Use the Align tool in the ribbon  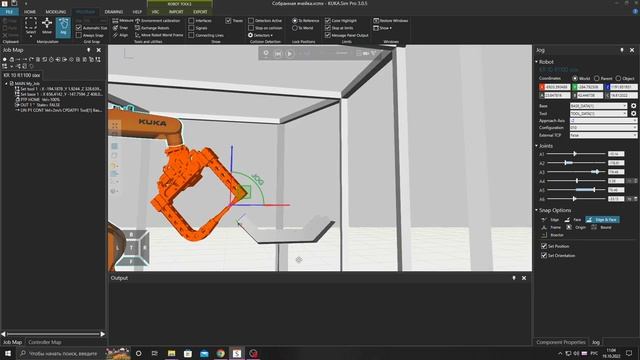(120, 35)
